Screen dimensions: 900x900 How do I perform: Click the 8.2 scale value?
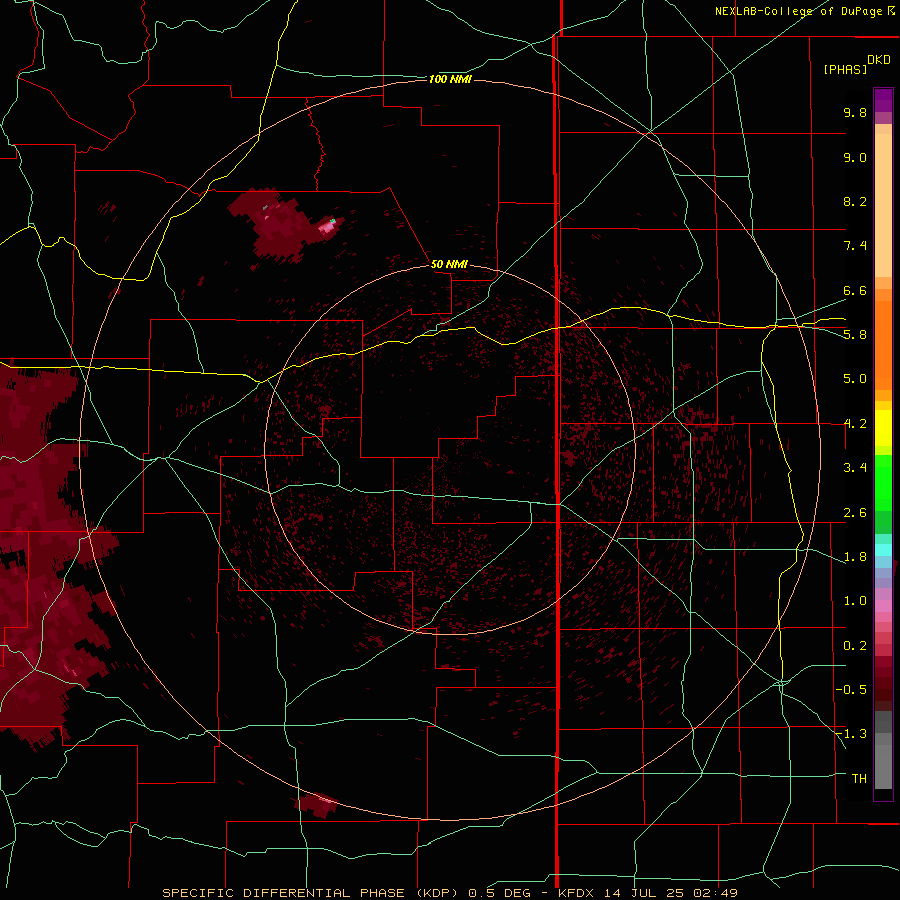[855, 201]
